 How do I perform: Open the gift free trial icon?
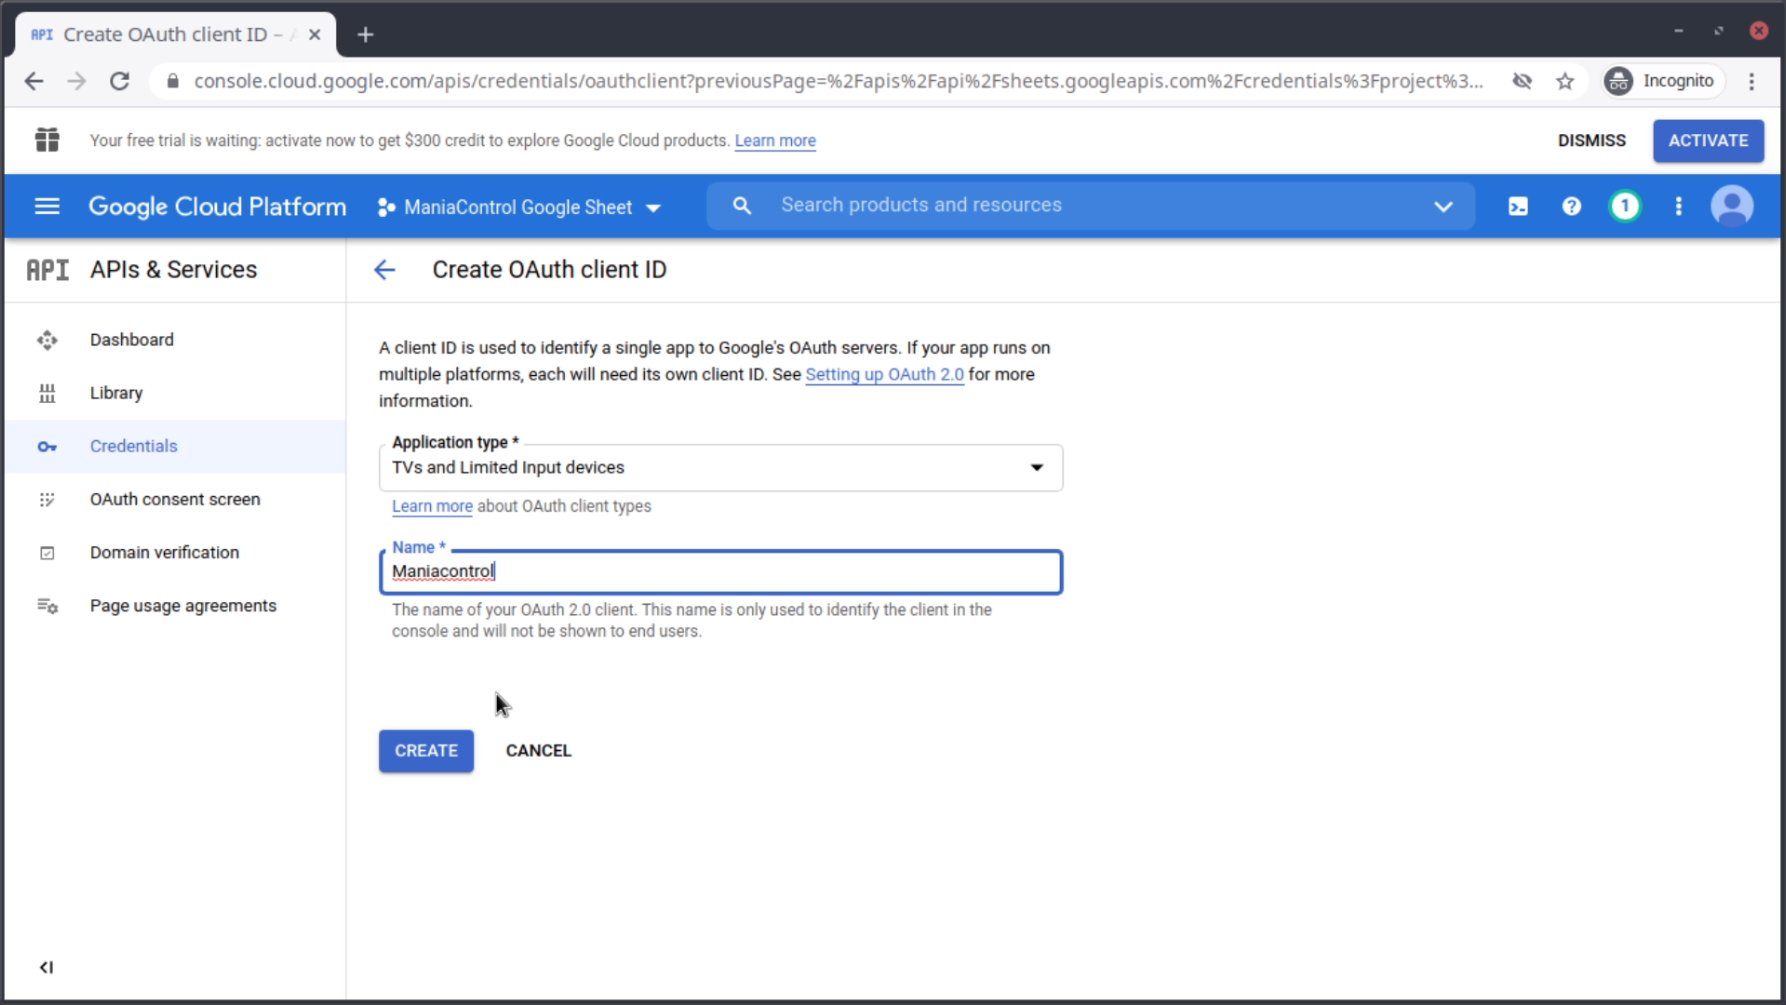click(x=47, y=140)
